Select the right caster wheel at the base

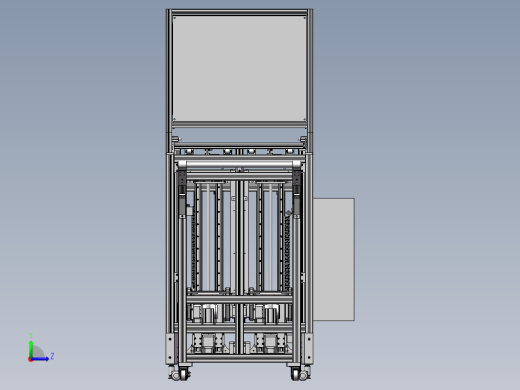point(297,373)
